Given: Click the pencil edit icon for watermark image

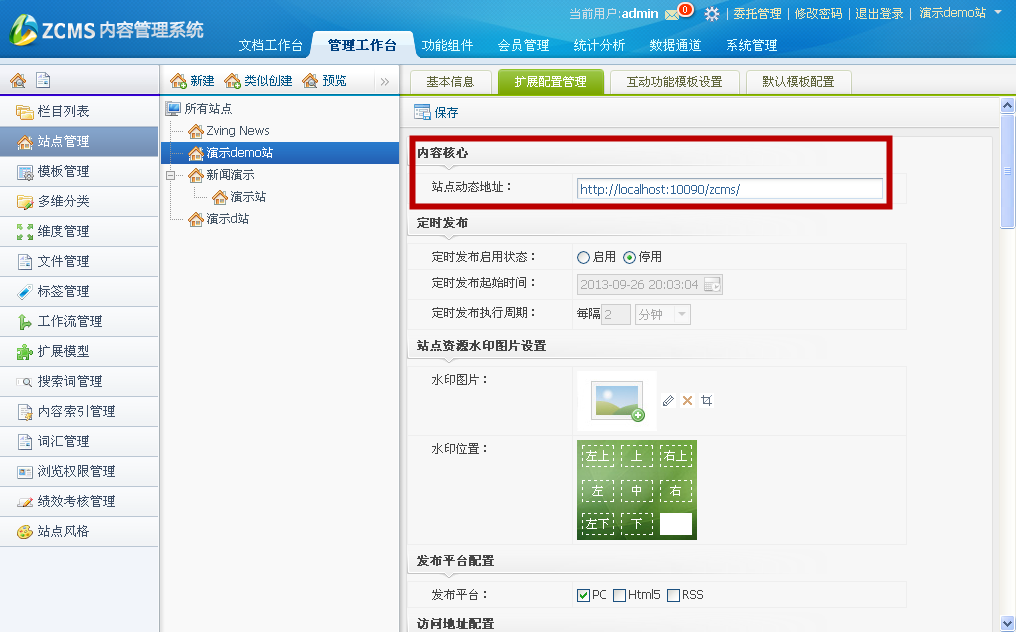Looking at the screenshot, I should (668, 400).
